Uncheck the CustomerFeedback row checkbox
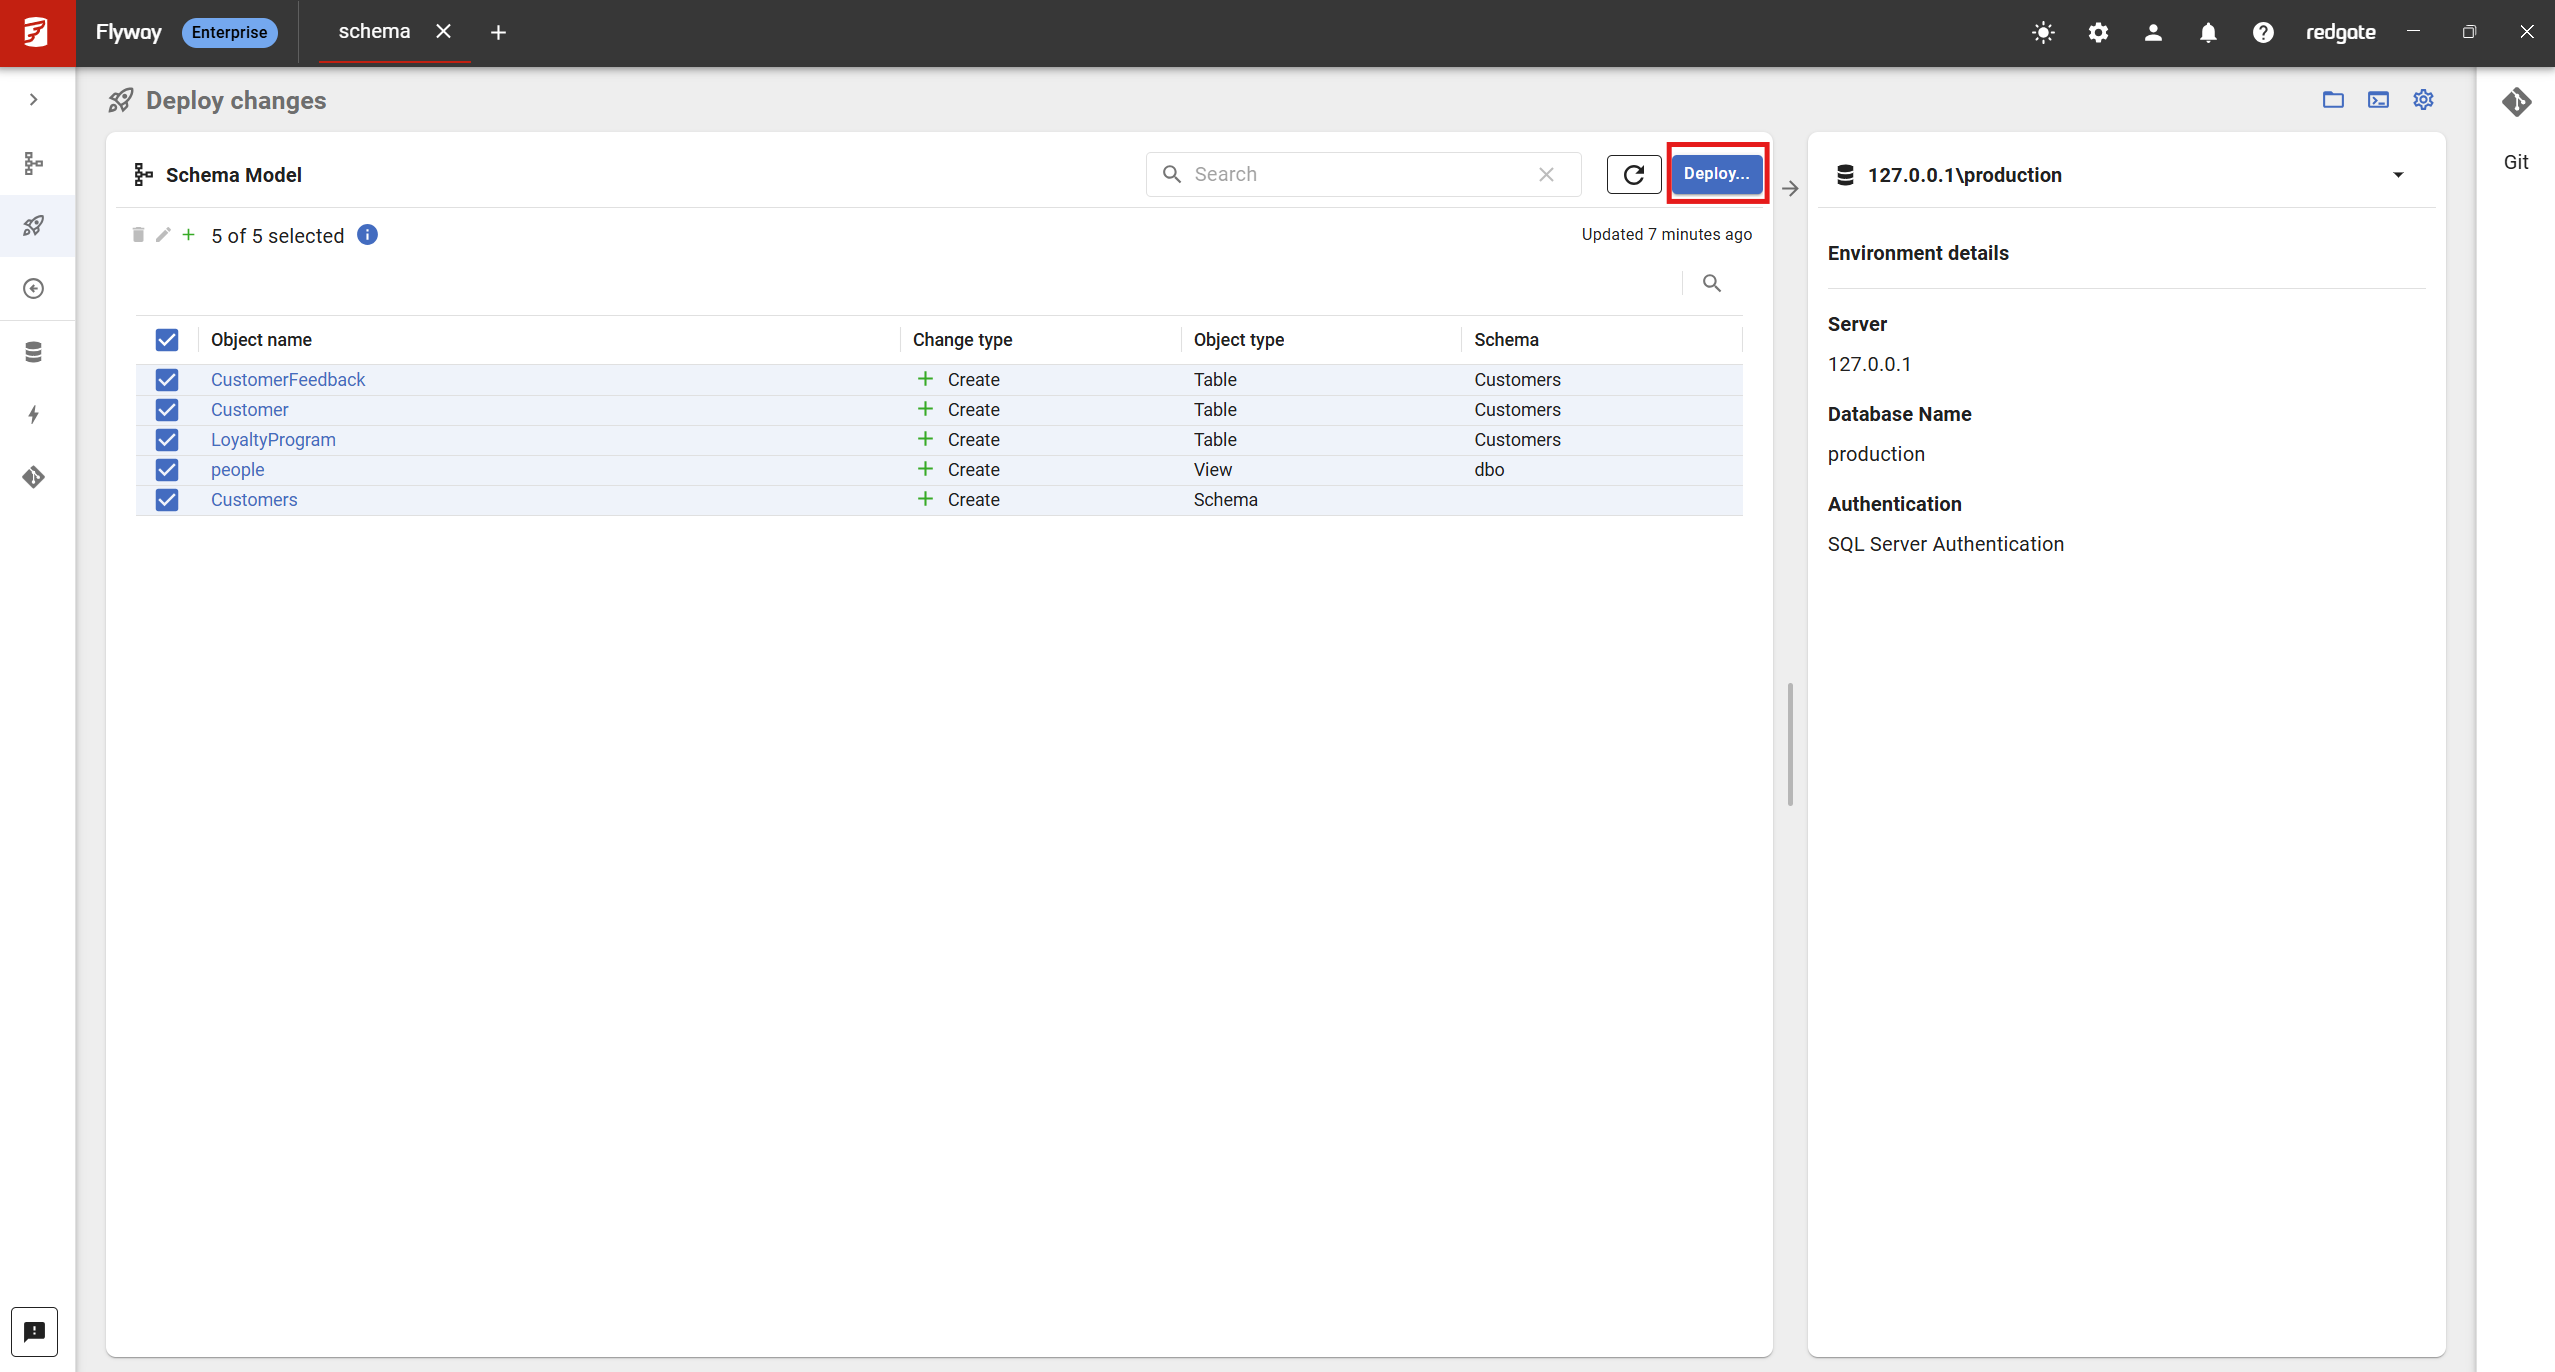The height and width of the screenshot is (1372, 2555). click(167, 380)
